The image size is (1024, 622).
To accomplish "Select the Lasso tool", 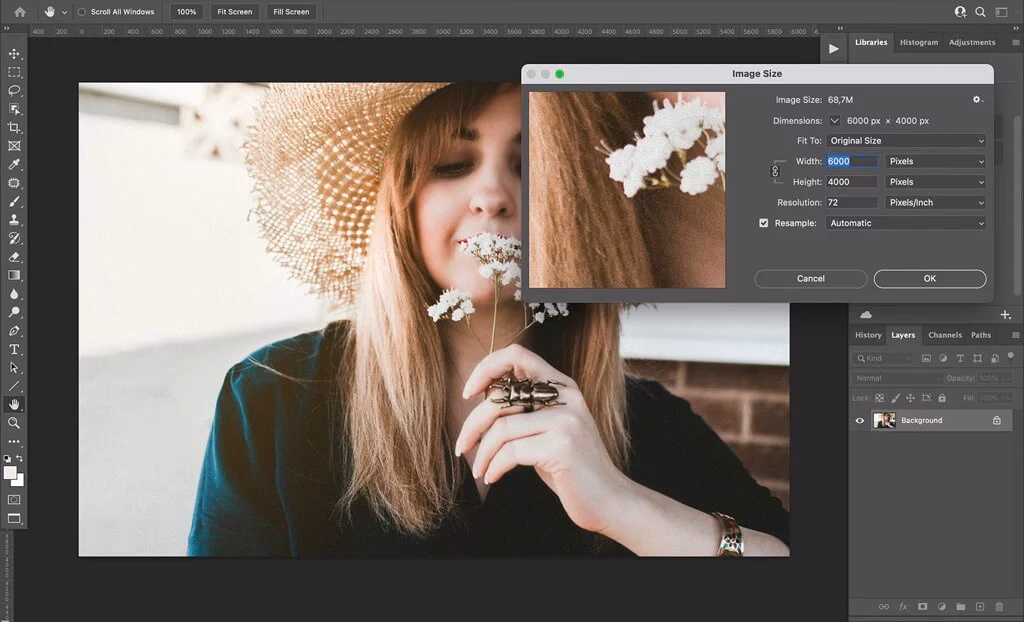I will (14, 90).
